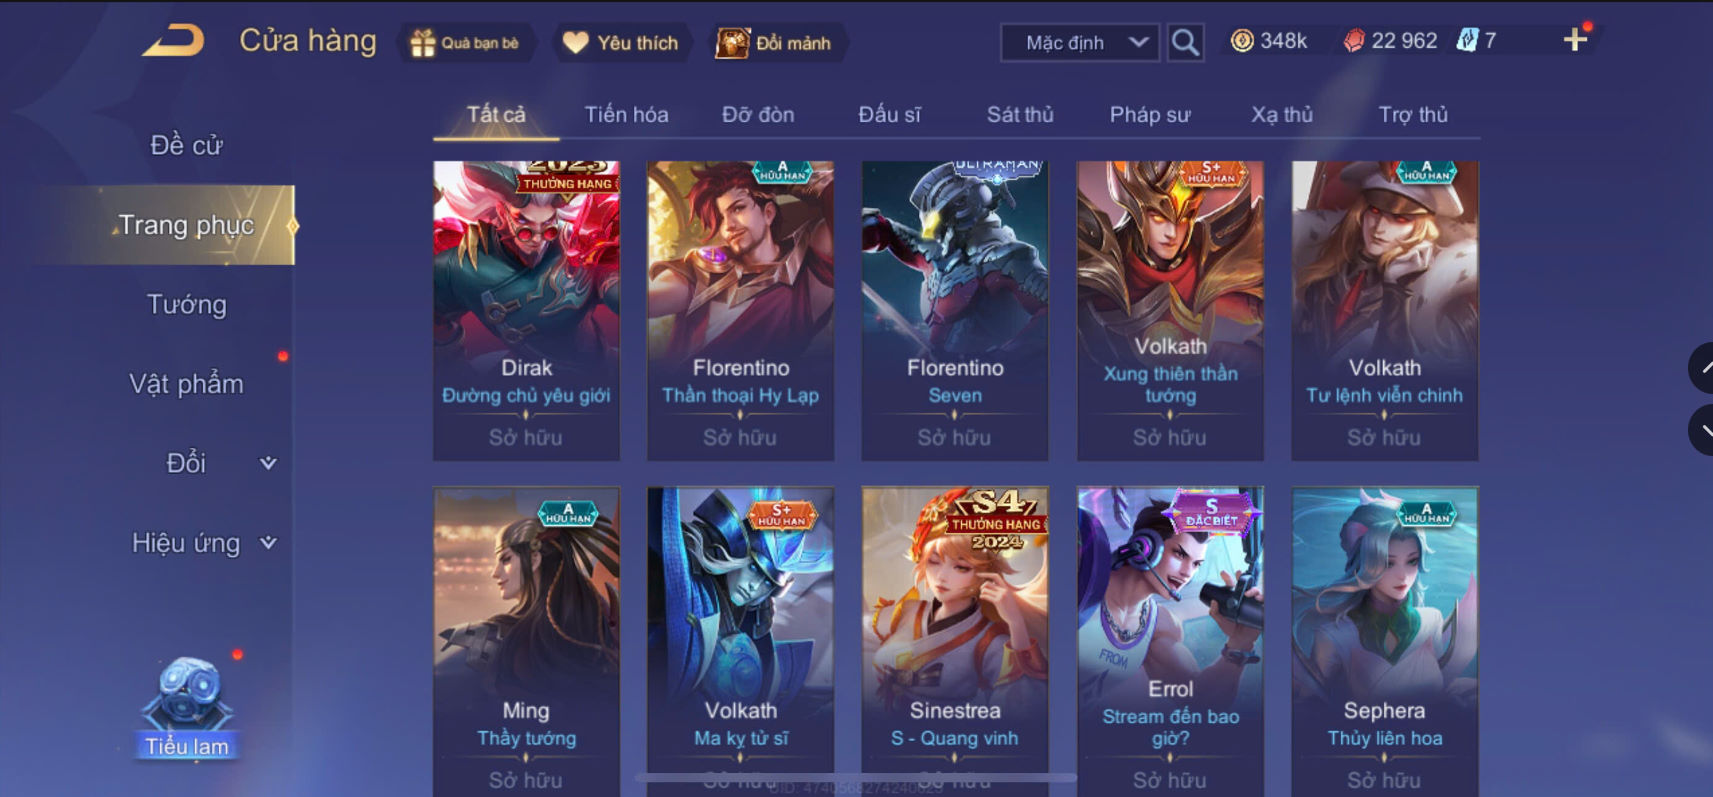
Task: Click the plus icon to add currency
Action: tap(1575, 40)
